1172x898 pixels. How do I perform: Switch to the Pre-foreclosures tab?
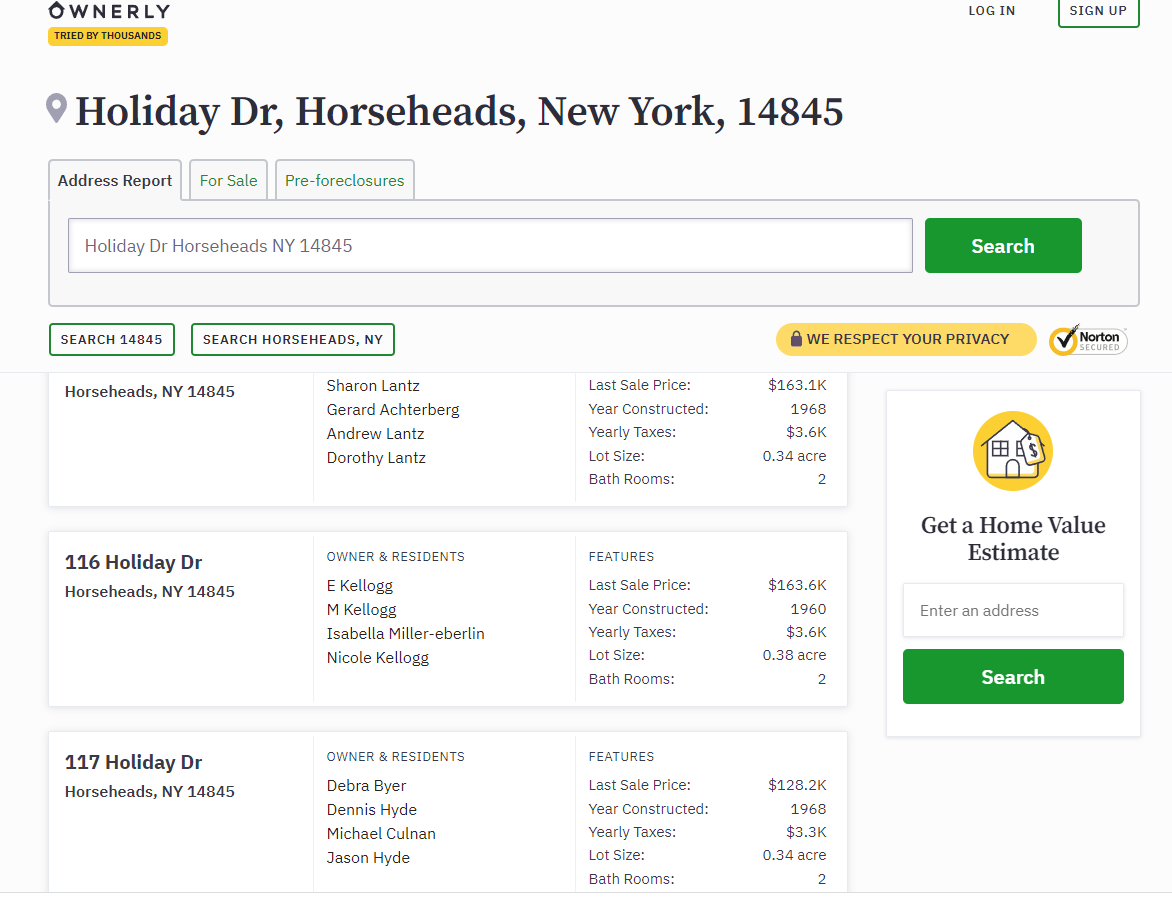(x=344, y=181)
